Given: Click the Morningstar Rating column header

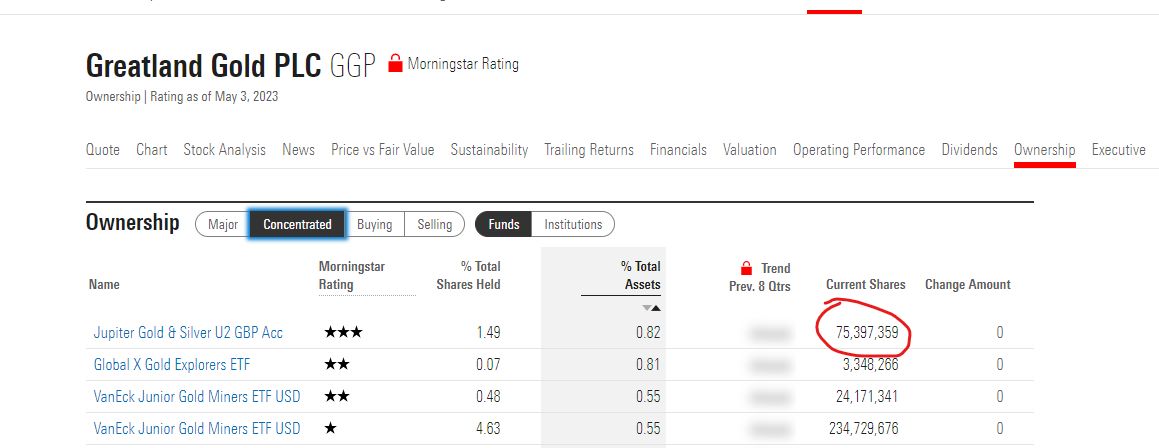Looking at the screenshot, I should [352, 276].
